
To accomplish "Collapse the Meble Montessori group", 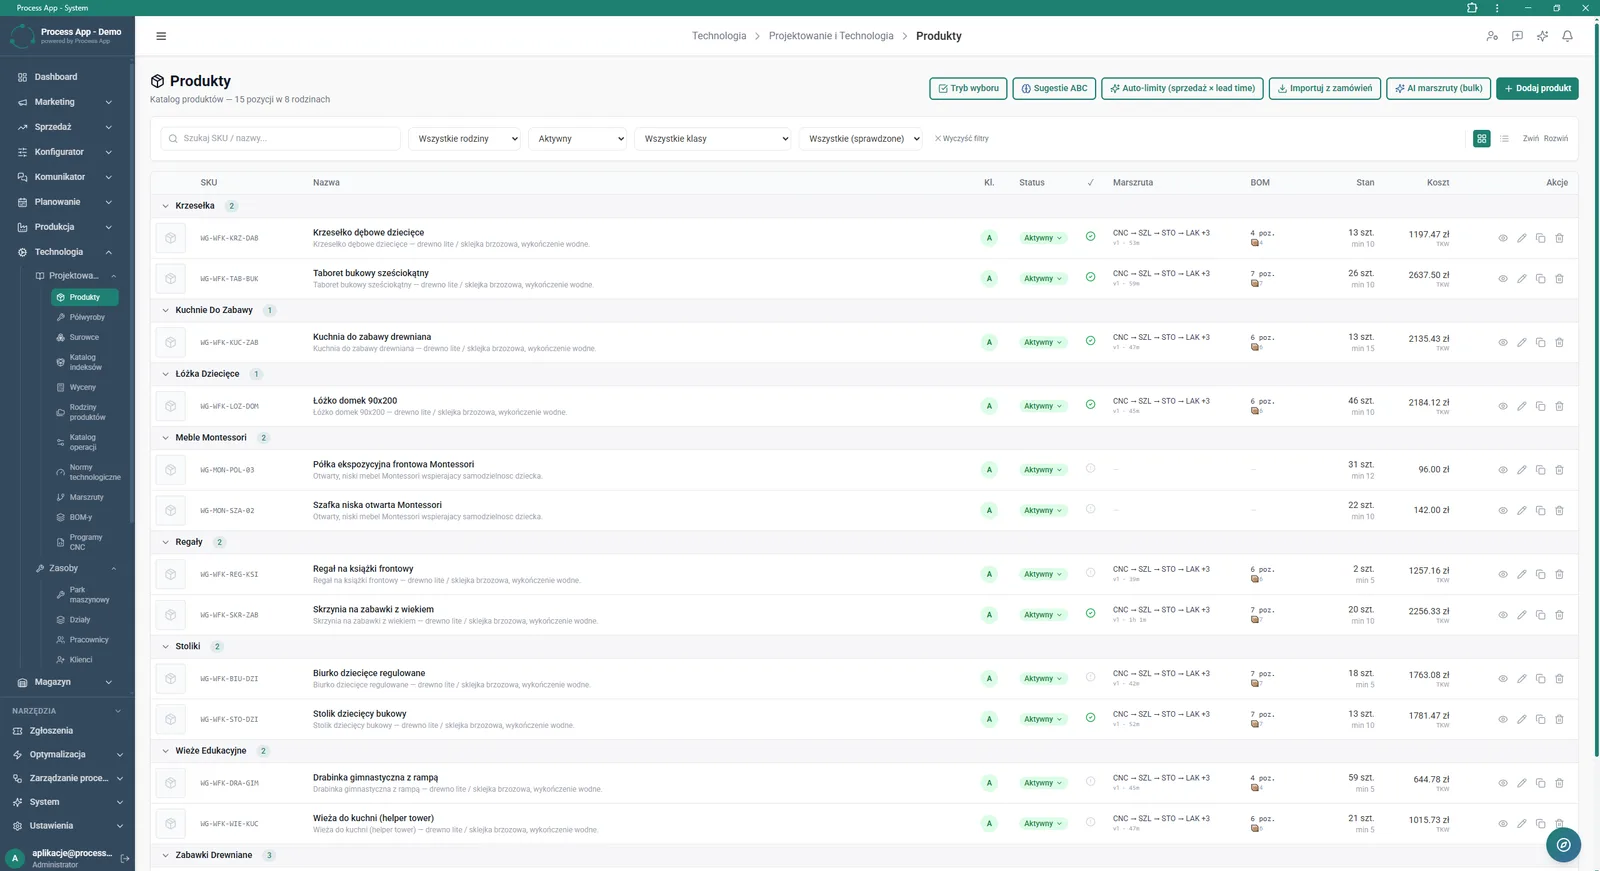I will 166,438.
